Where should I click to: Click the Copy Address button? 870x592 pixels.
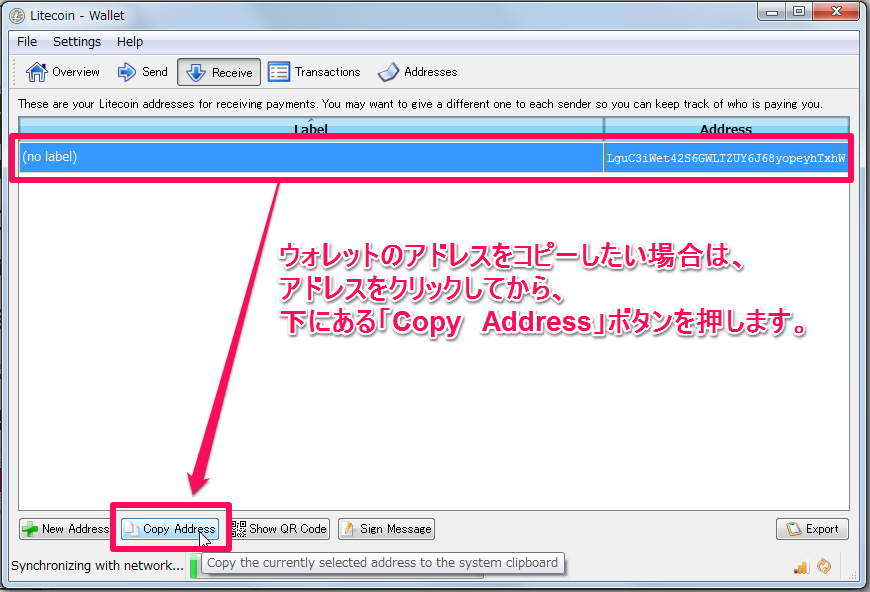170,529
